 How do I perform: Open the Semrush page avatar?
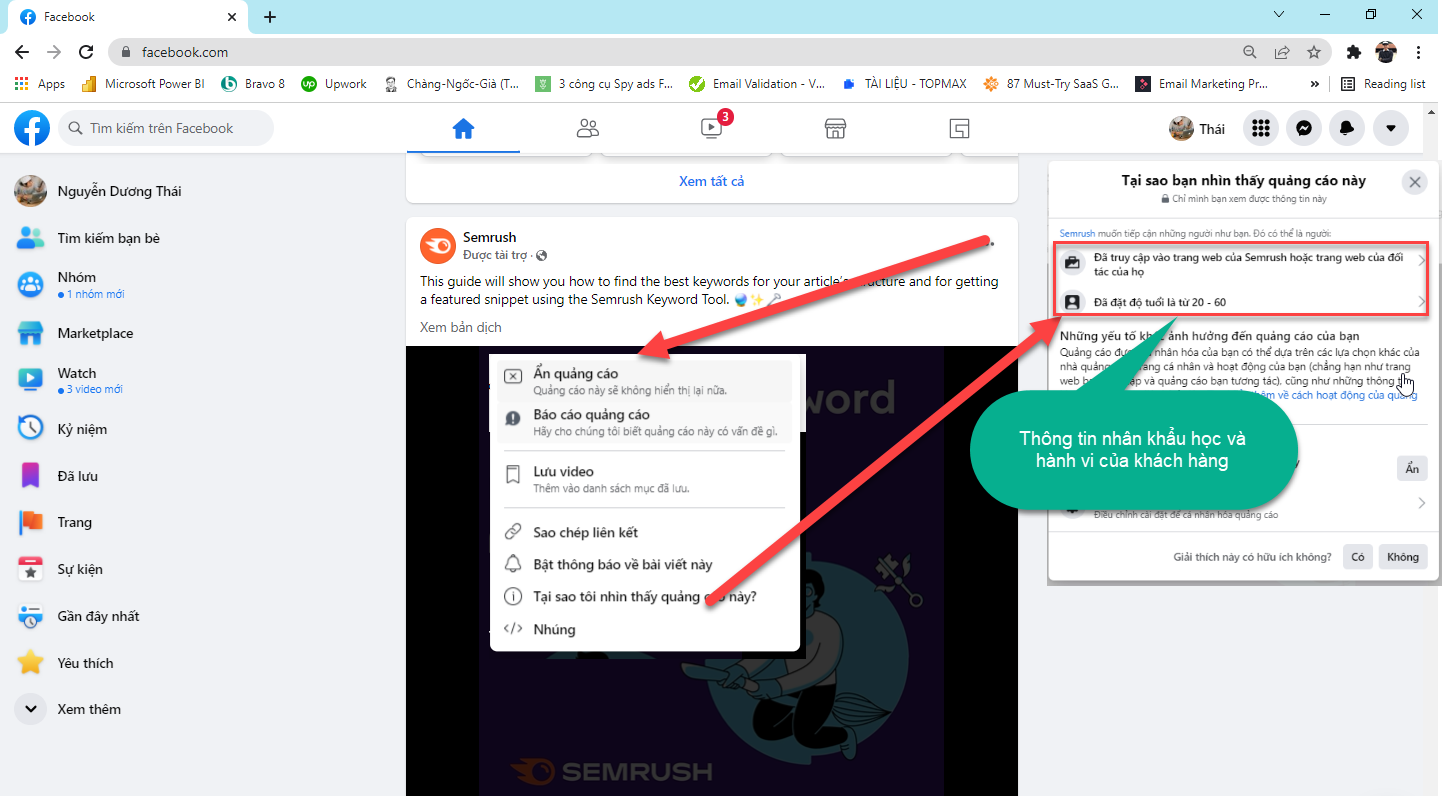(x=437, y=246)
